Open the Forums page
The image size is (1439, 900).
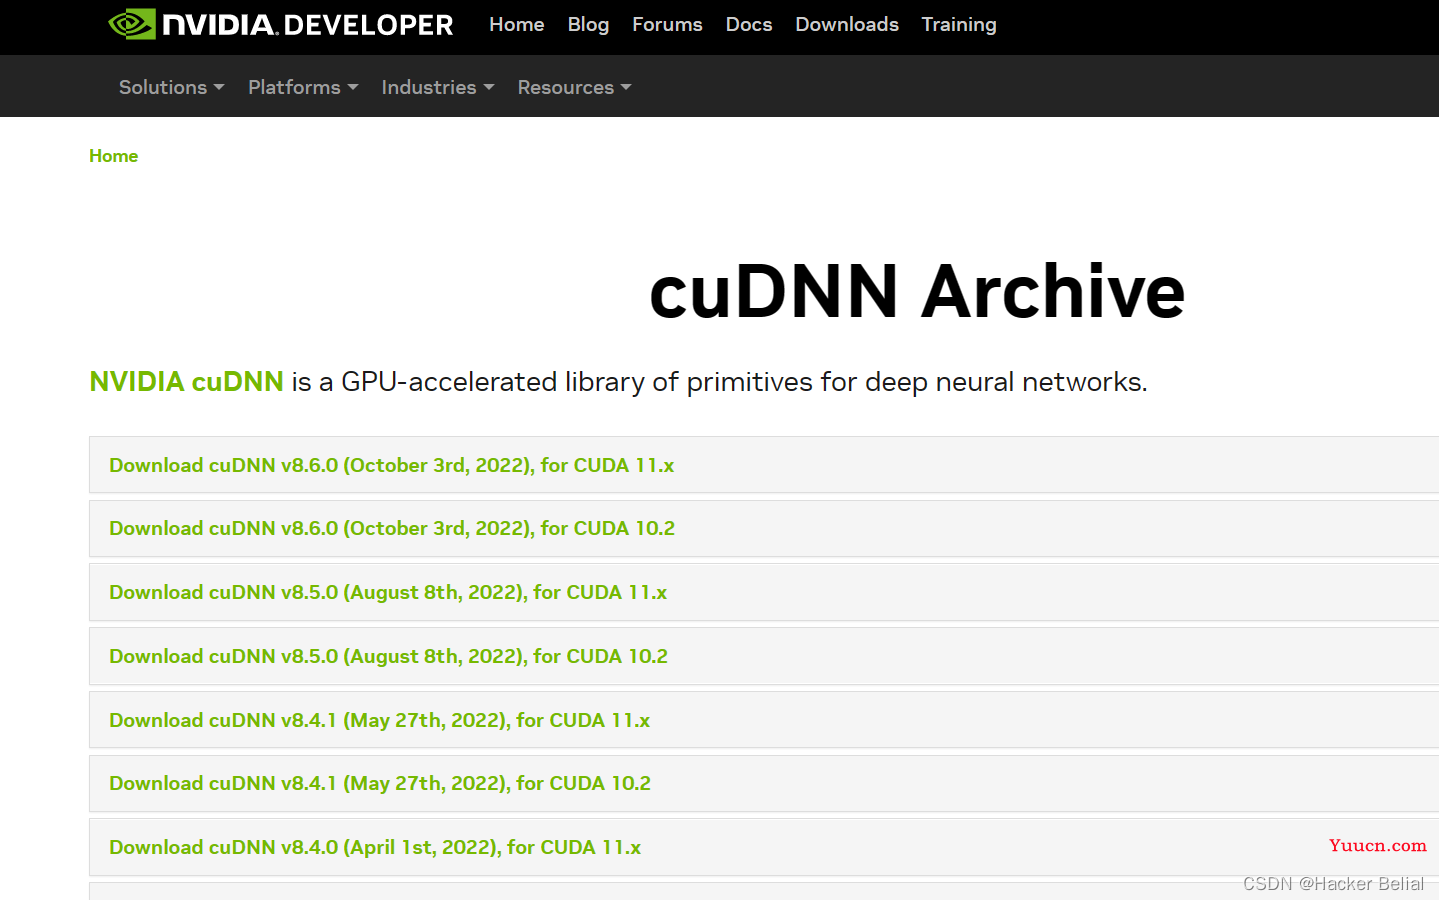667,24
